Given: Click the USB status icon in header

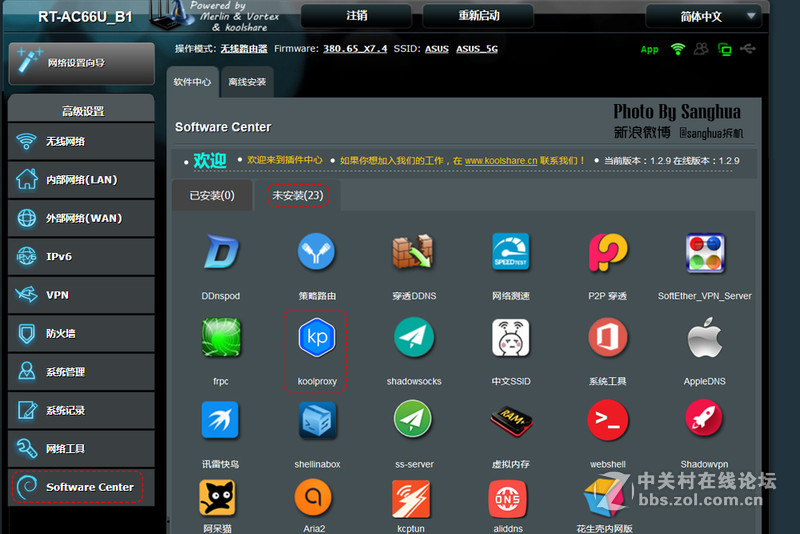Looking at the screenshot, I should point(748,49).
